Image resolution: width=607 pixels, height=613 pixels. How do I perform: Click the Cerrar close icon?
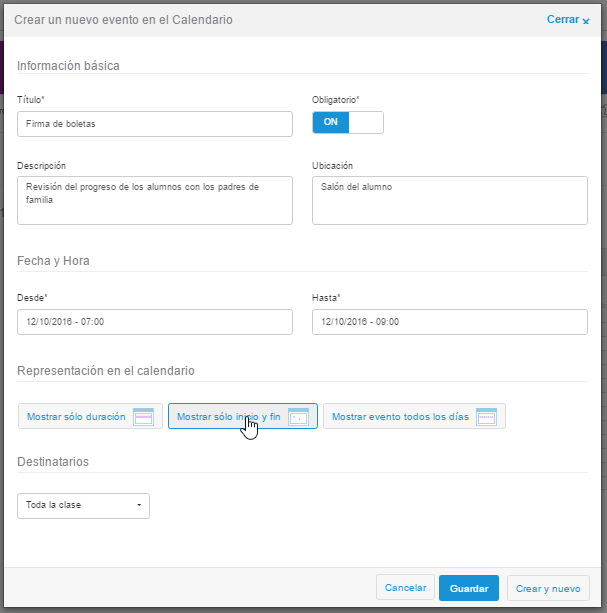(586, 20)
